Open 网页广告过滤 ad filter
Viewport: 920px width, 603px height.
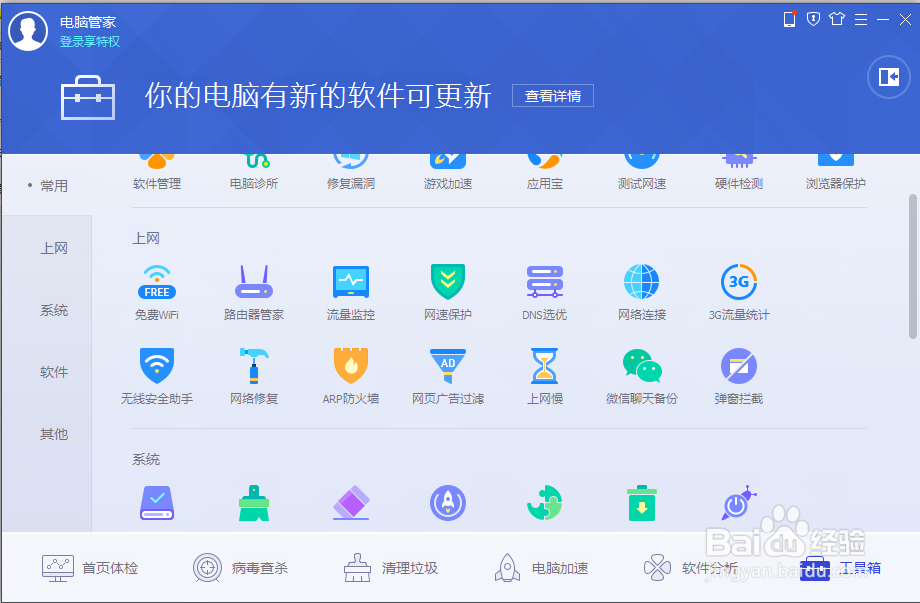448,376
